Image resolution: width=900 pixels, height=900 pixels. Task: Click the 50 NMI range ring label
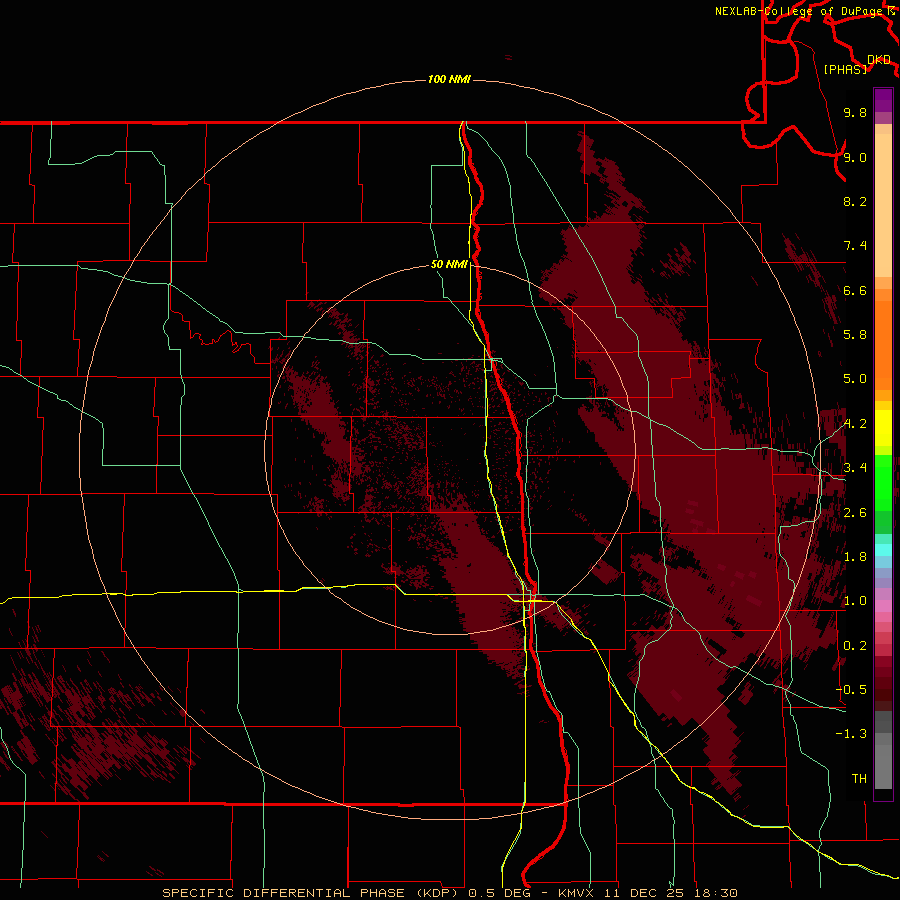point(449,264)
